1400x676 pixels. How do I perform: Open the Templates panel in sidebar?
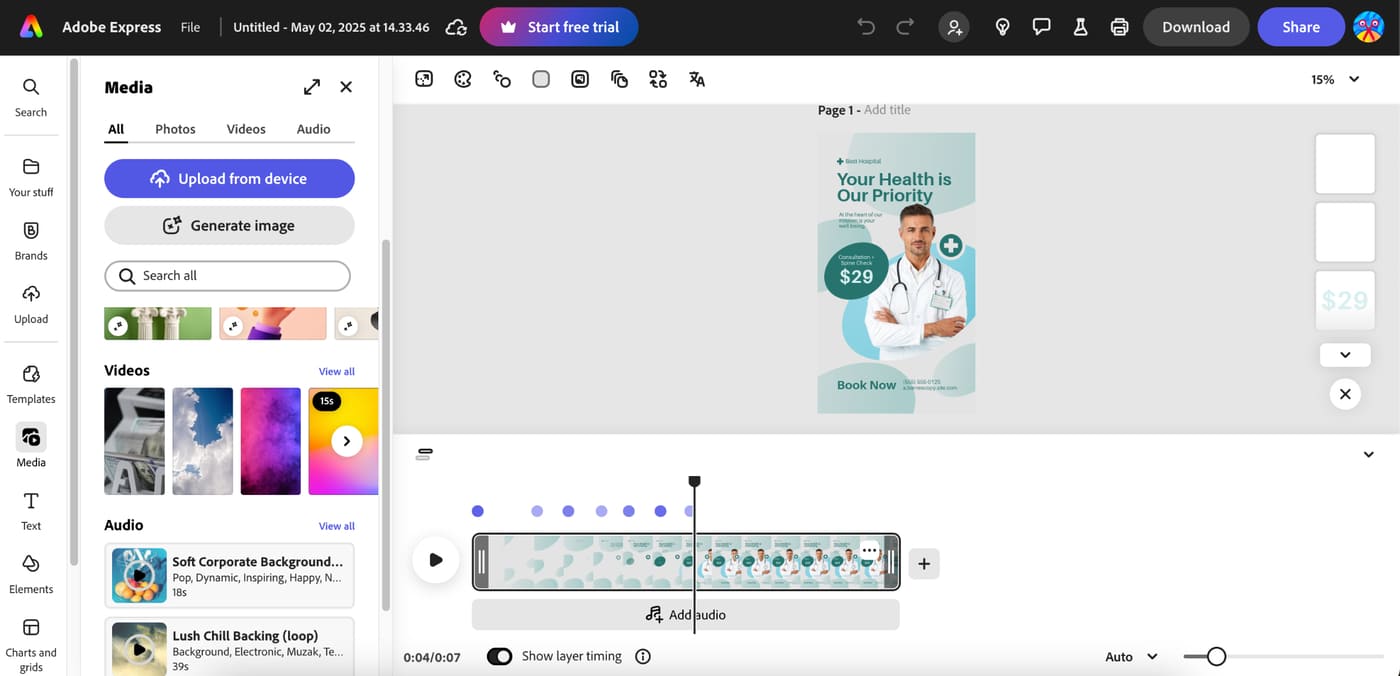31,383
